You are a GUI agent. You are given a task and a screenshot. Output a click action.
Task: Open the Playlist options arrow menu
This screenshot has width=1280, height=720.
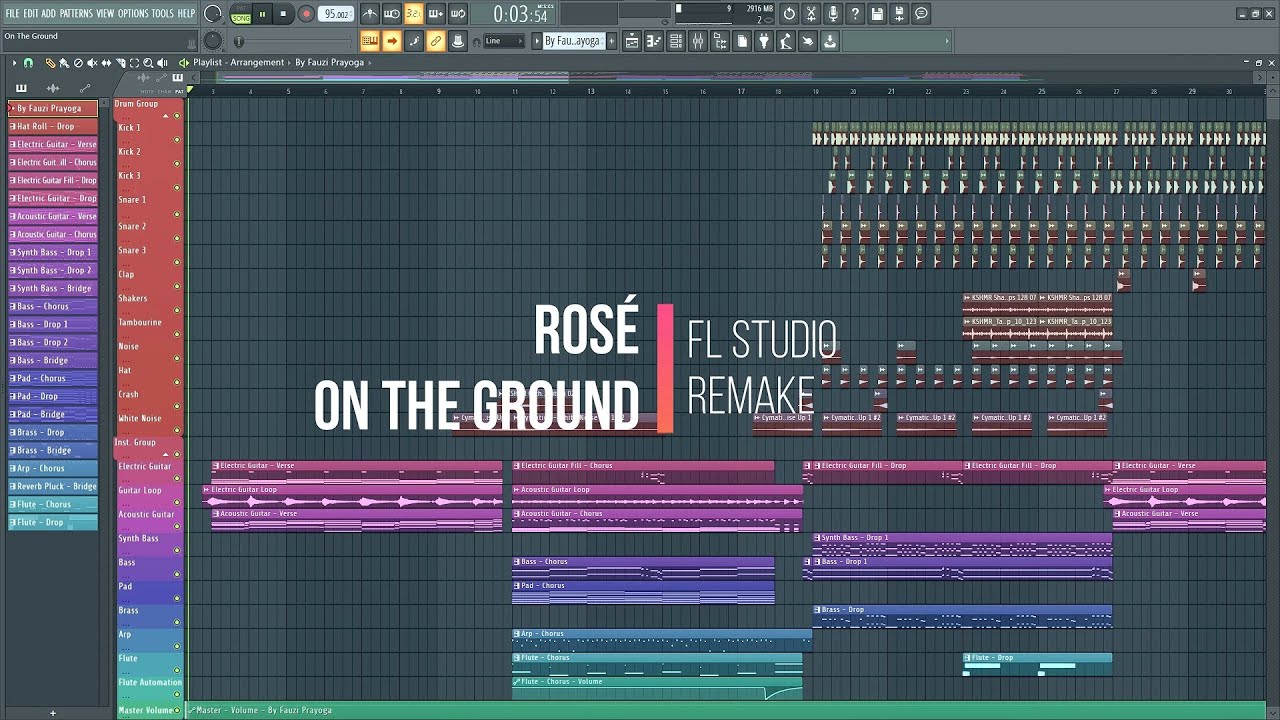click(x=14, y=63)
